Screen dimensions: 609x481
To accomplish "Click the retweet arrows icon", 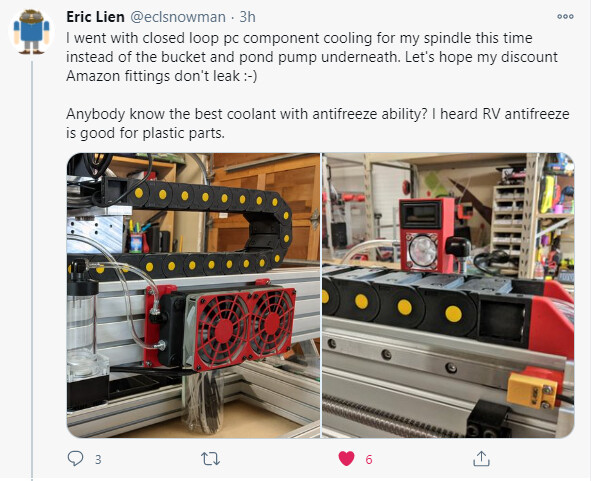I will (211, 459).
